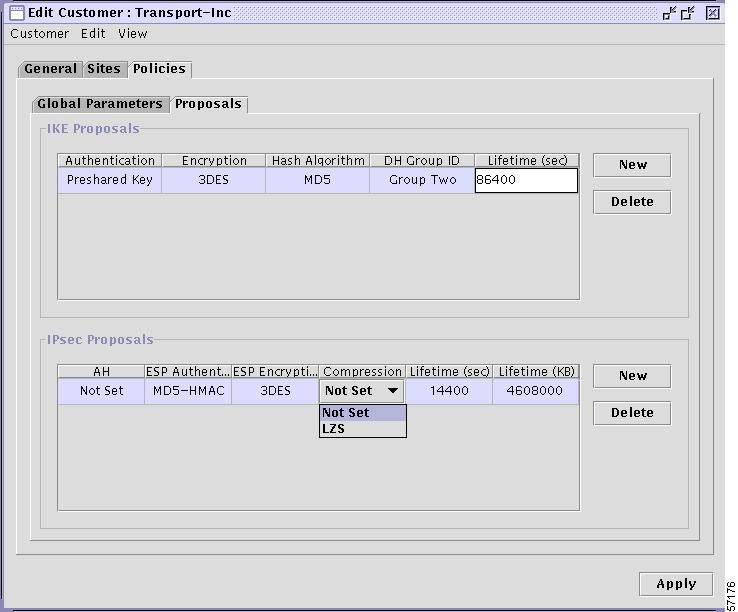This screenshot has height=612, width=738.
Task: Open the Customer menu
Action: [x=40, y=34]
